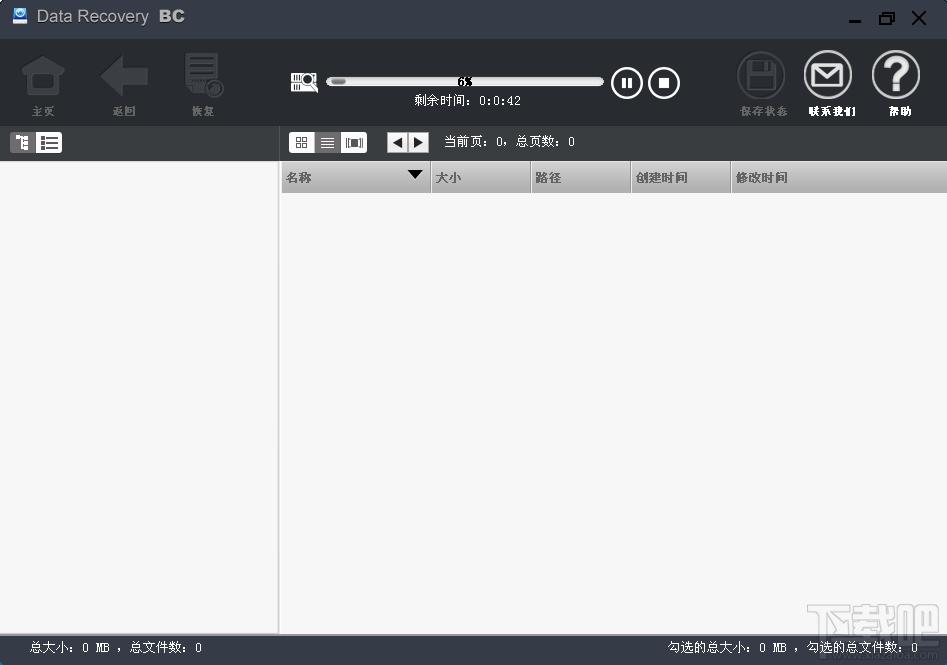Switch left panel to tree view
947x665 pixels.
pyautogui.click(x=21, y=143)
